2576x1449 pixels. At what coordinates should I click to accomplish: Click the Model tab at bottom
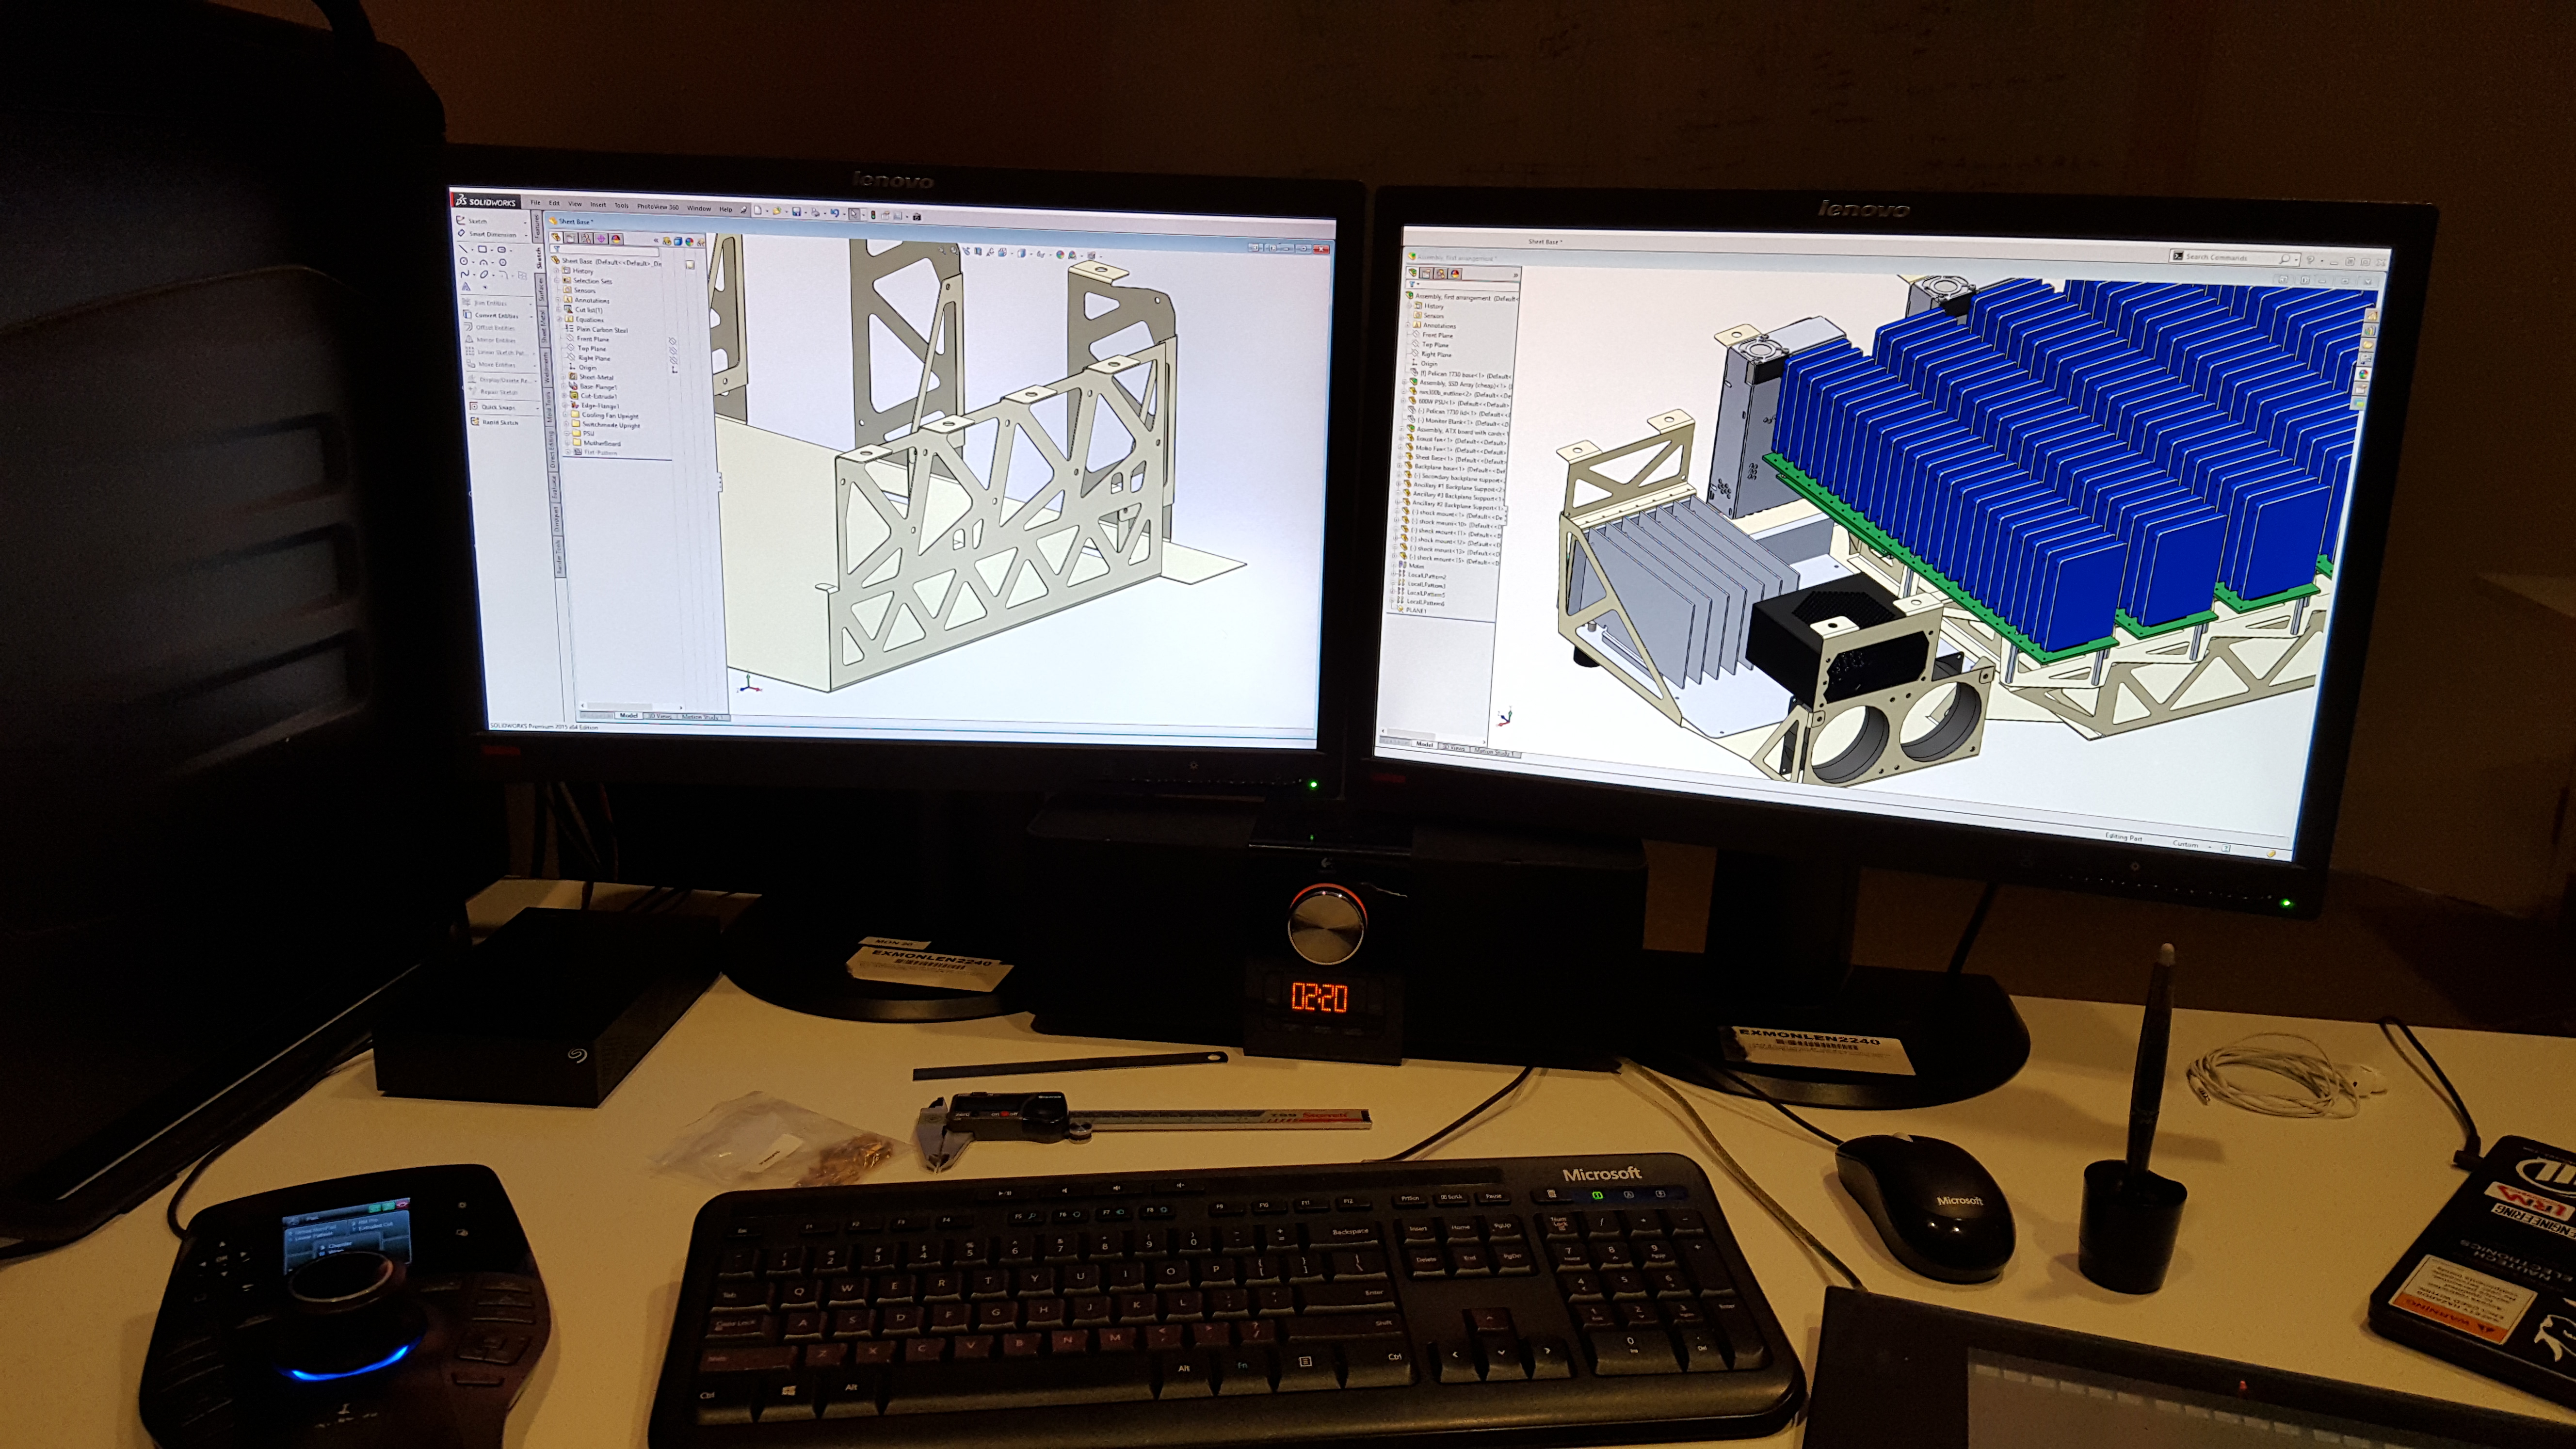(x=628, y=715)
